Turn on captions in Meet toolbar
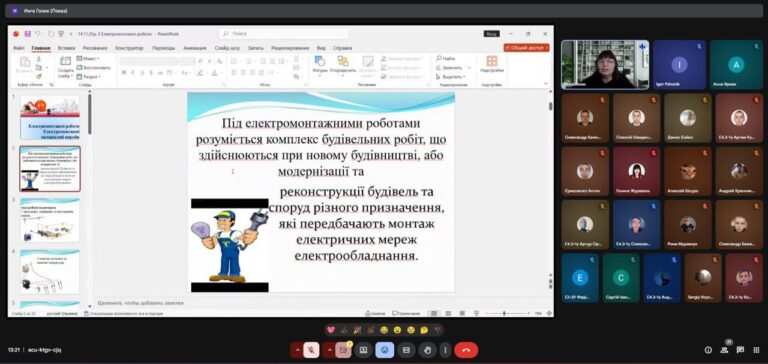The height and width of the screenshot is (364, 768). 406,350
